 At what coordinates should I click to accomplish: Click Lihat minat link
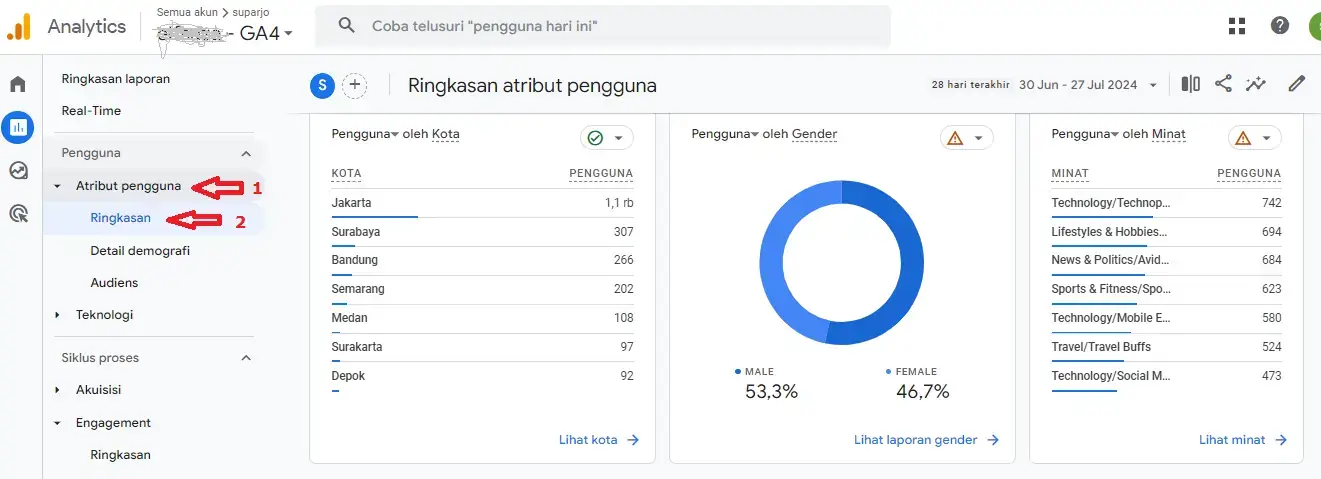click(1243, 439)
